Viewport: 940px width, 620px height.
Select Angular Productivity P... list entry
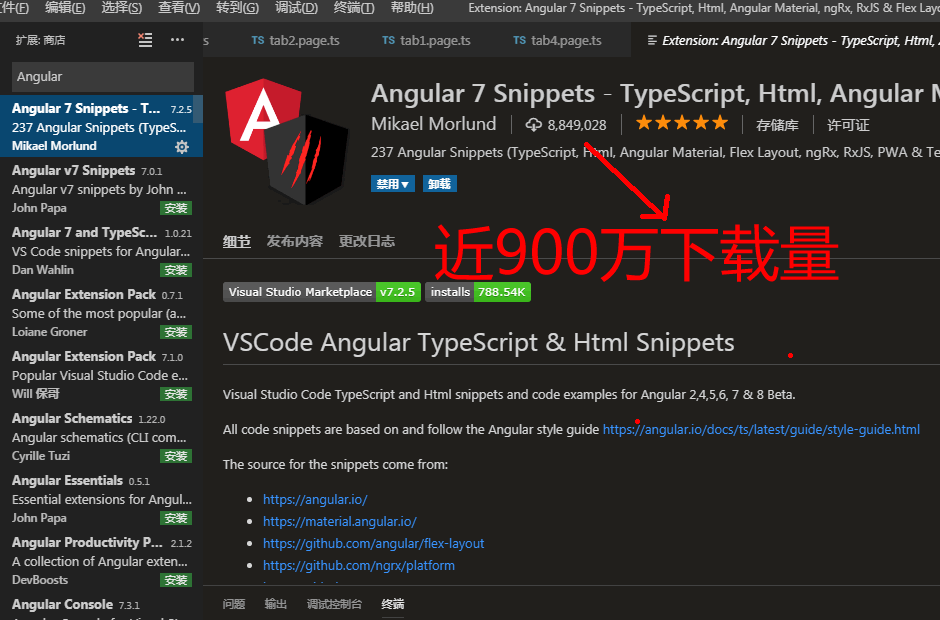(x=101, y=560)
